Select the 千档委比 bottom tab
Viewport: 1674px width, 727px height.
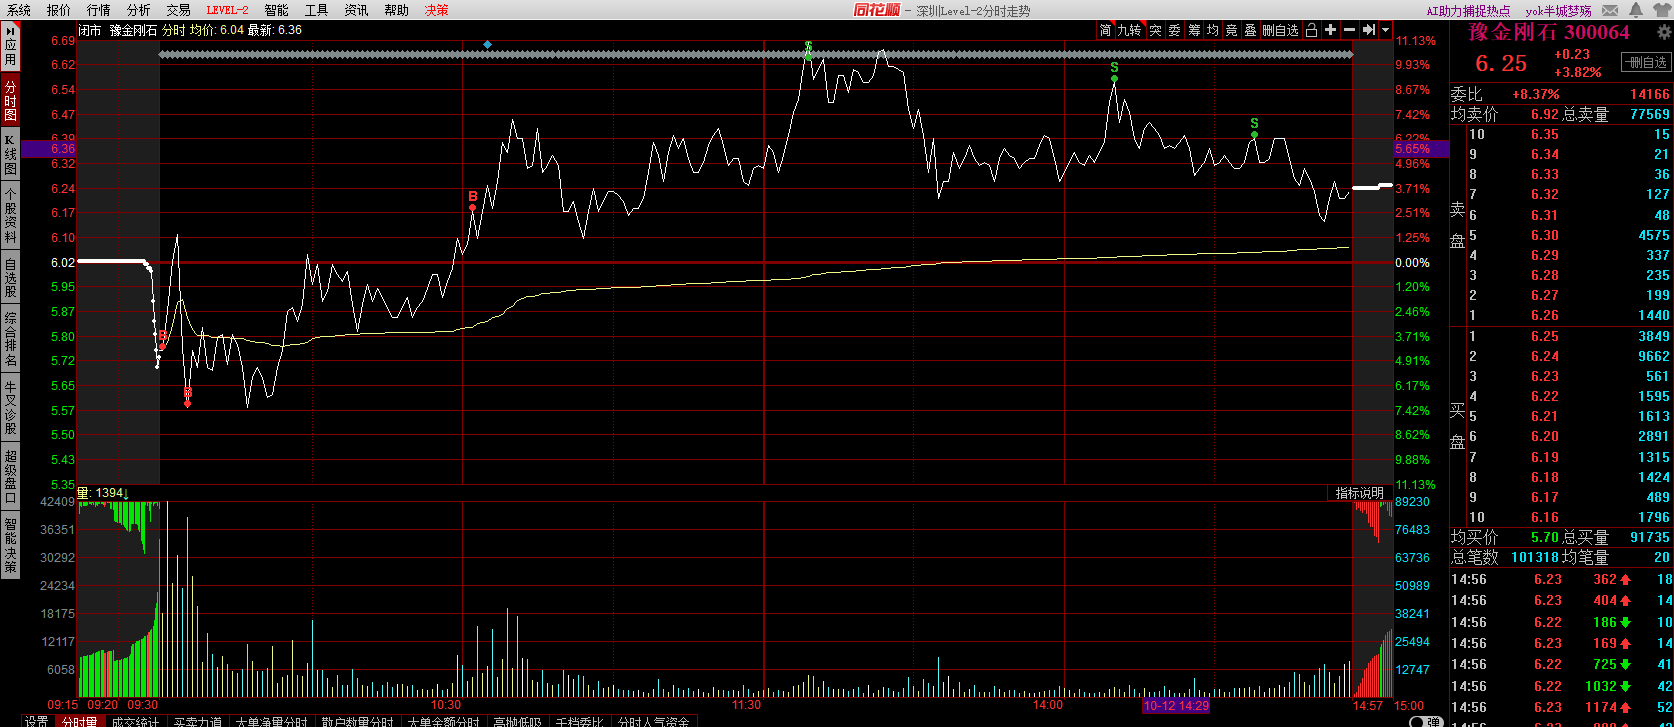pos(579,721)
